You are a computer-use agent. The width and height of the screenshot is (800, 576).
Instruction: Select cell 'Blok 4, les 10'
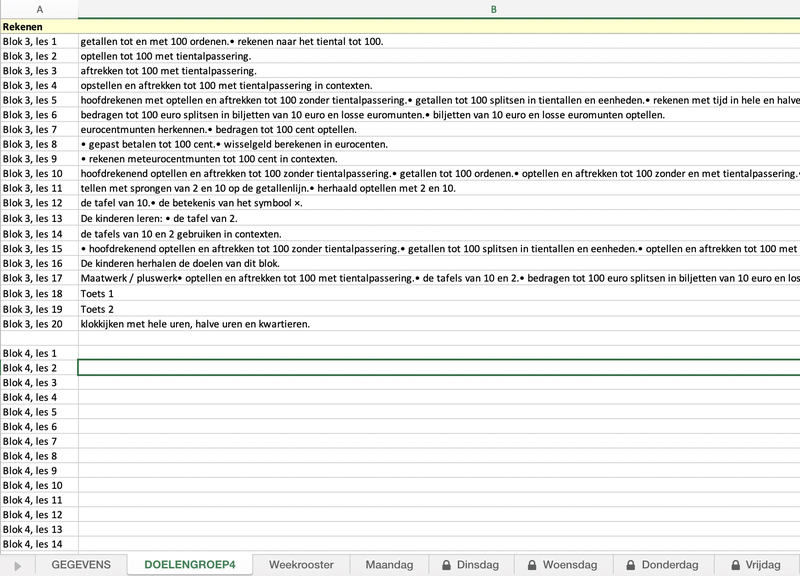[39, 485]
